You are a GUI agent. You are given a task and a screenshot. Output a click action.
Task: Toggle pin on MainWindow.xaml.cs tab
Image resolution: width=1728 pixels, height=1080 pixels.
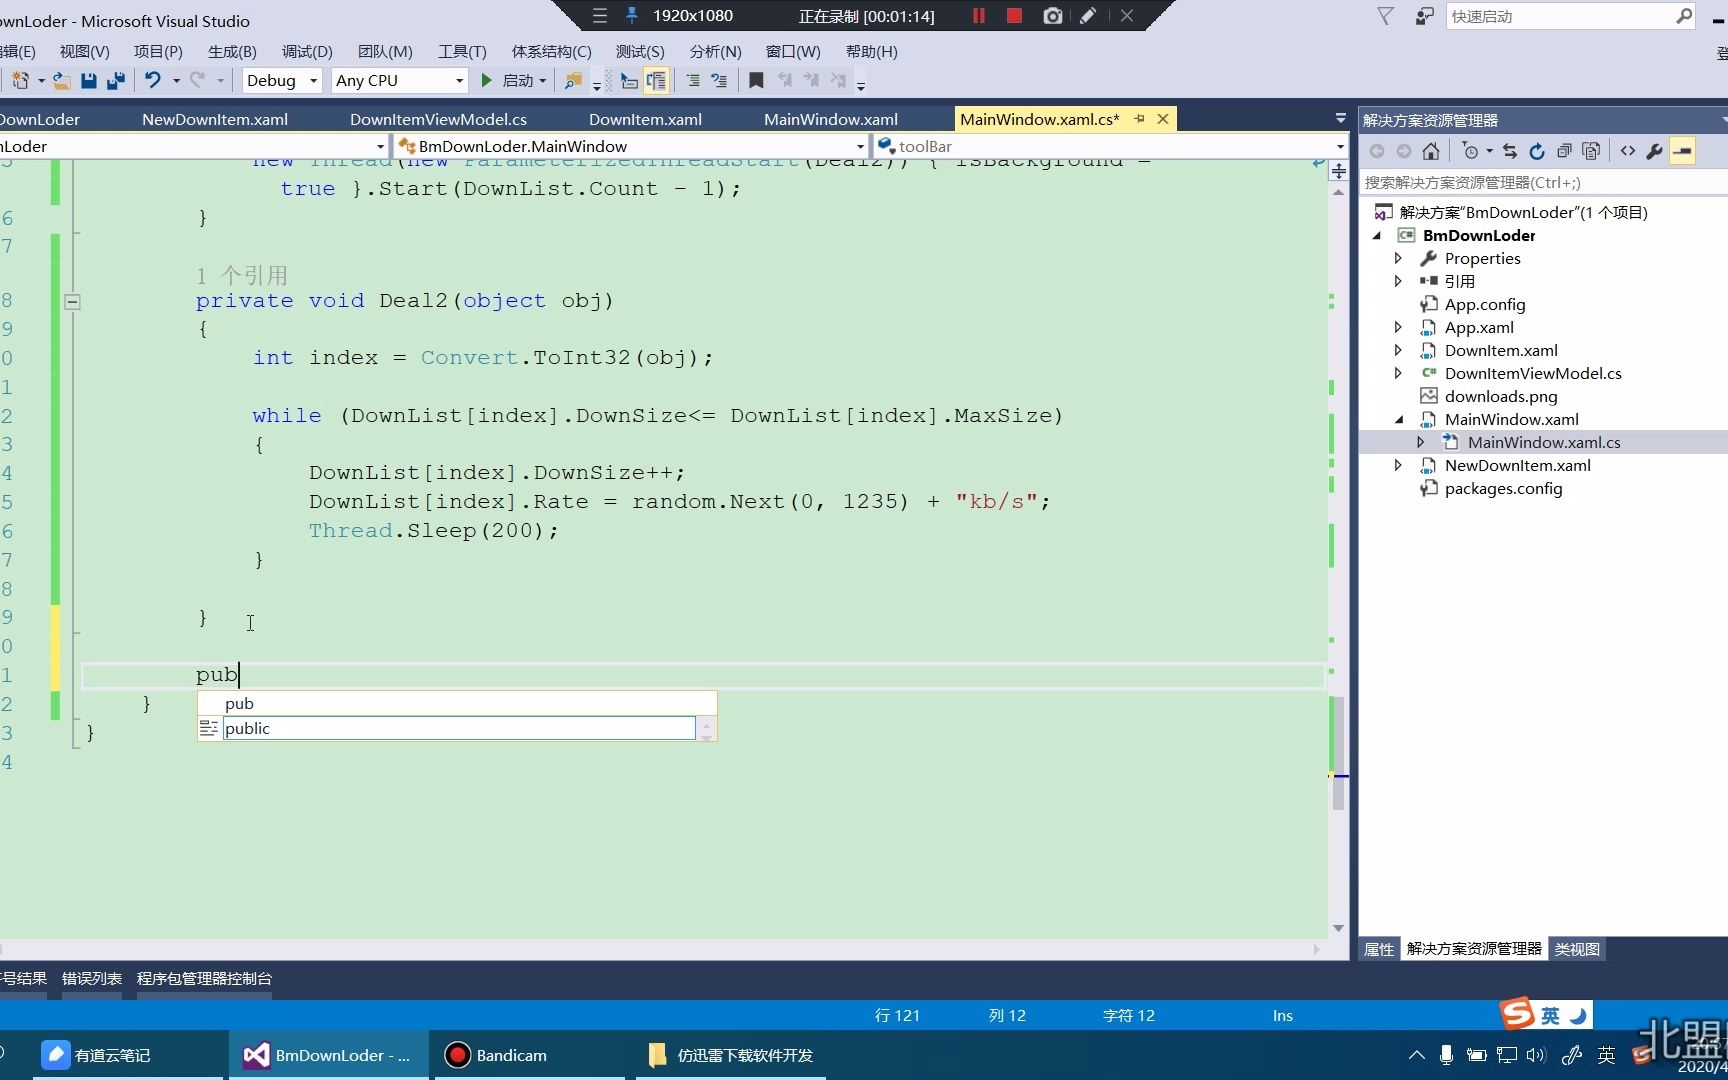pos(1139,119)
